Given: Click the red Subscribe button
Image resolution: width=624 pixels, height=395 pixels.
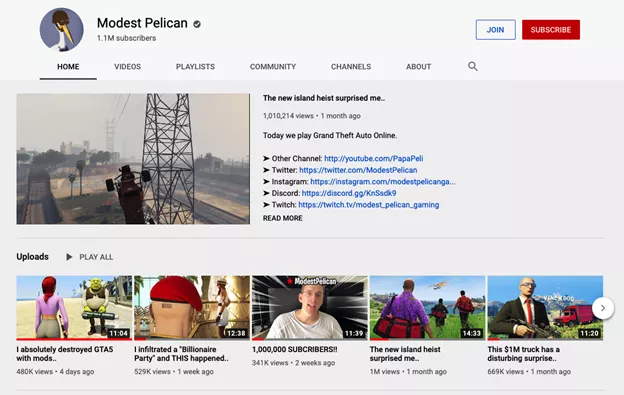Looking at the screenshot, I should point(551,30).
